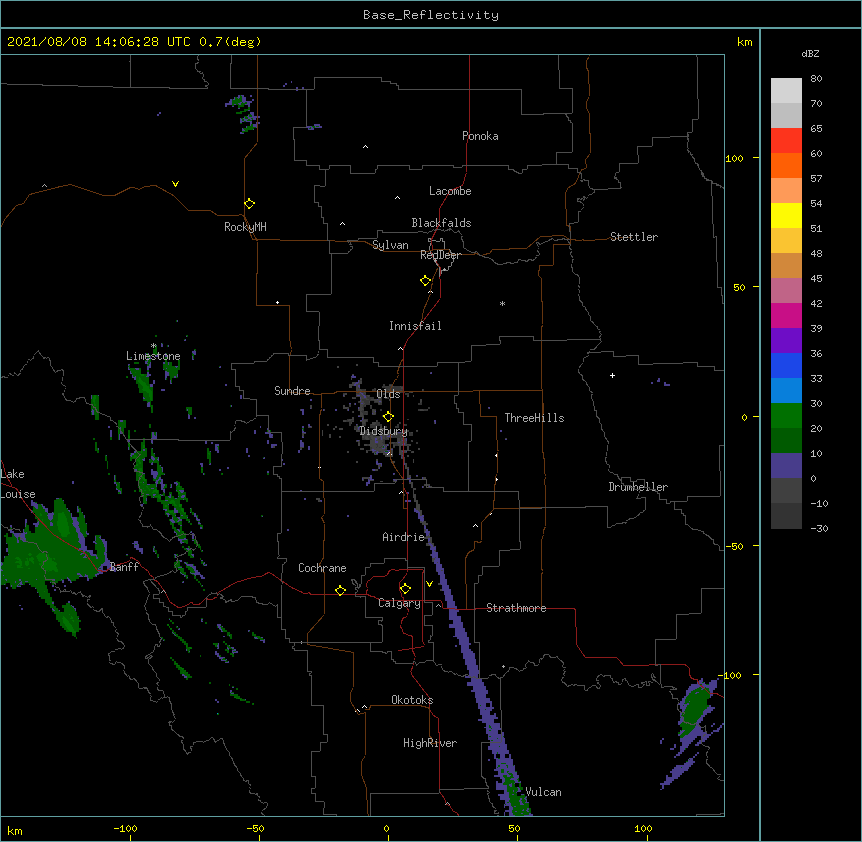Click the yellow V marker northwest of RockyMH
This screenshot has height=842, width=862.
coord(175,184)
